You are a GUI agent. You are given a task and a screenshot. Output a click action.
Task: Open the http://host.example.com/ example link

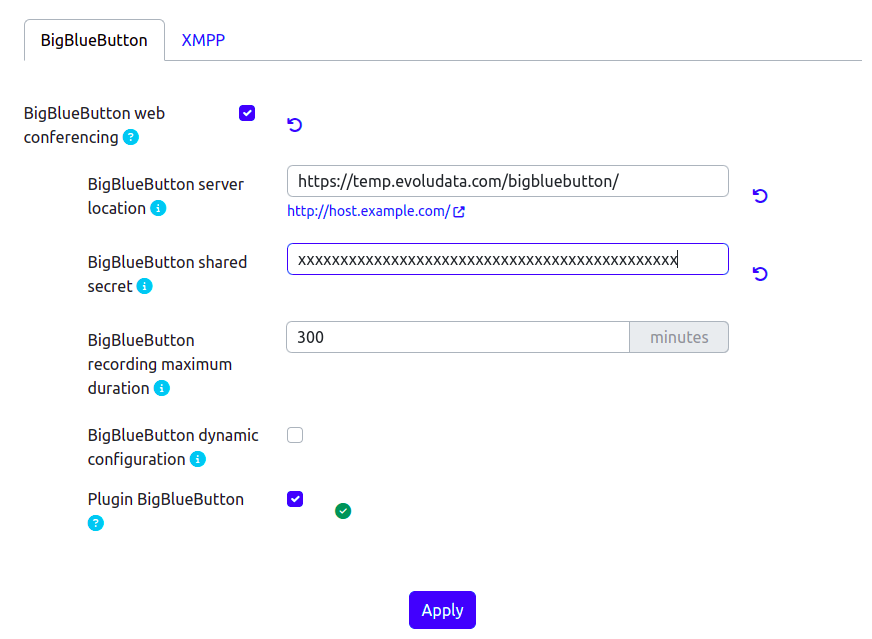point(369,211)
